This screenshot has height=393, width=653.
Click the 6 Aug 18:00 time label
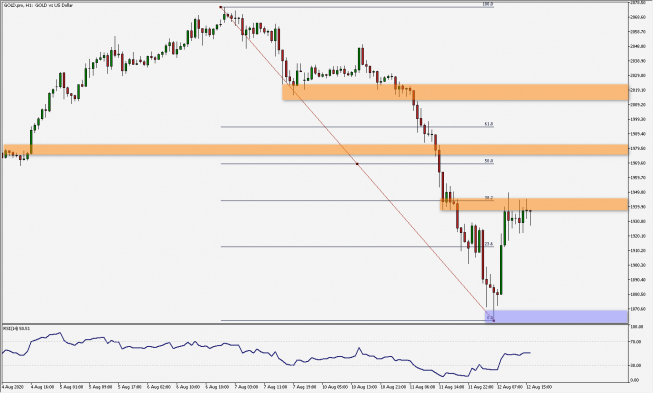(217, 387)
